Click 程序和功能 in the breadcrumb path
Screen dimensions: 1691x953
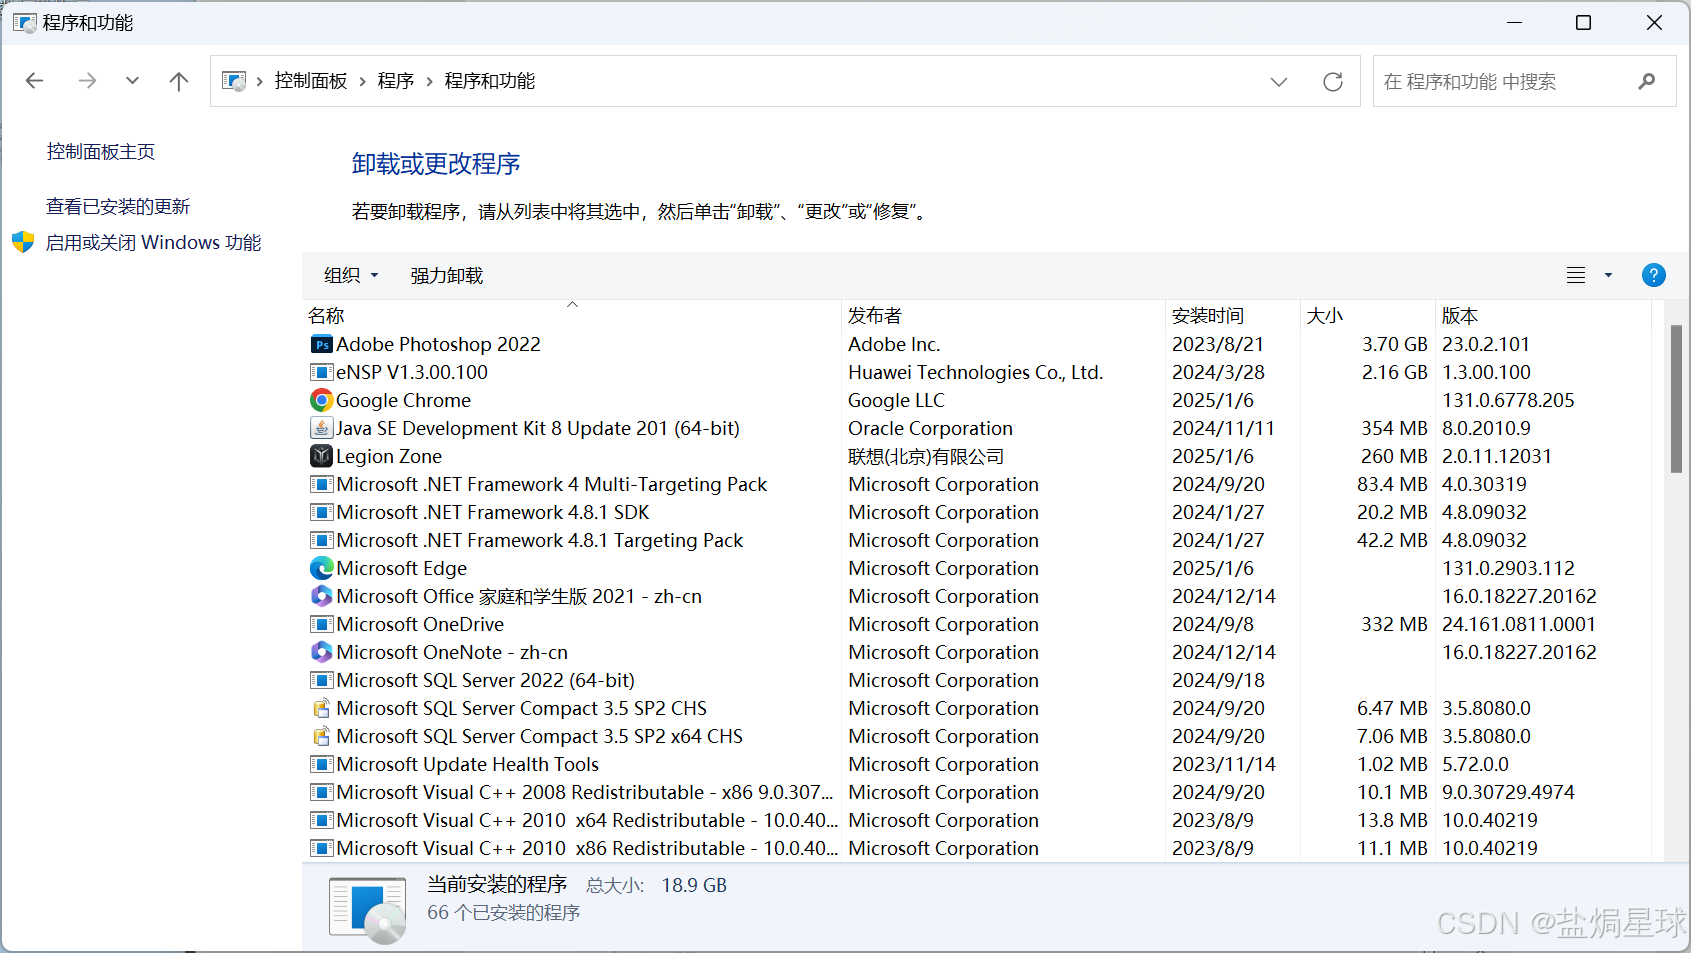point(490,81)
